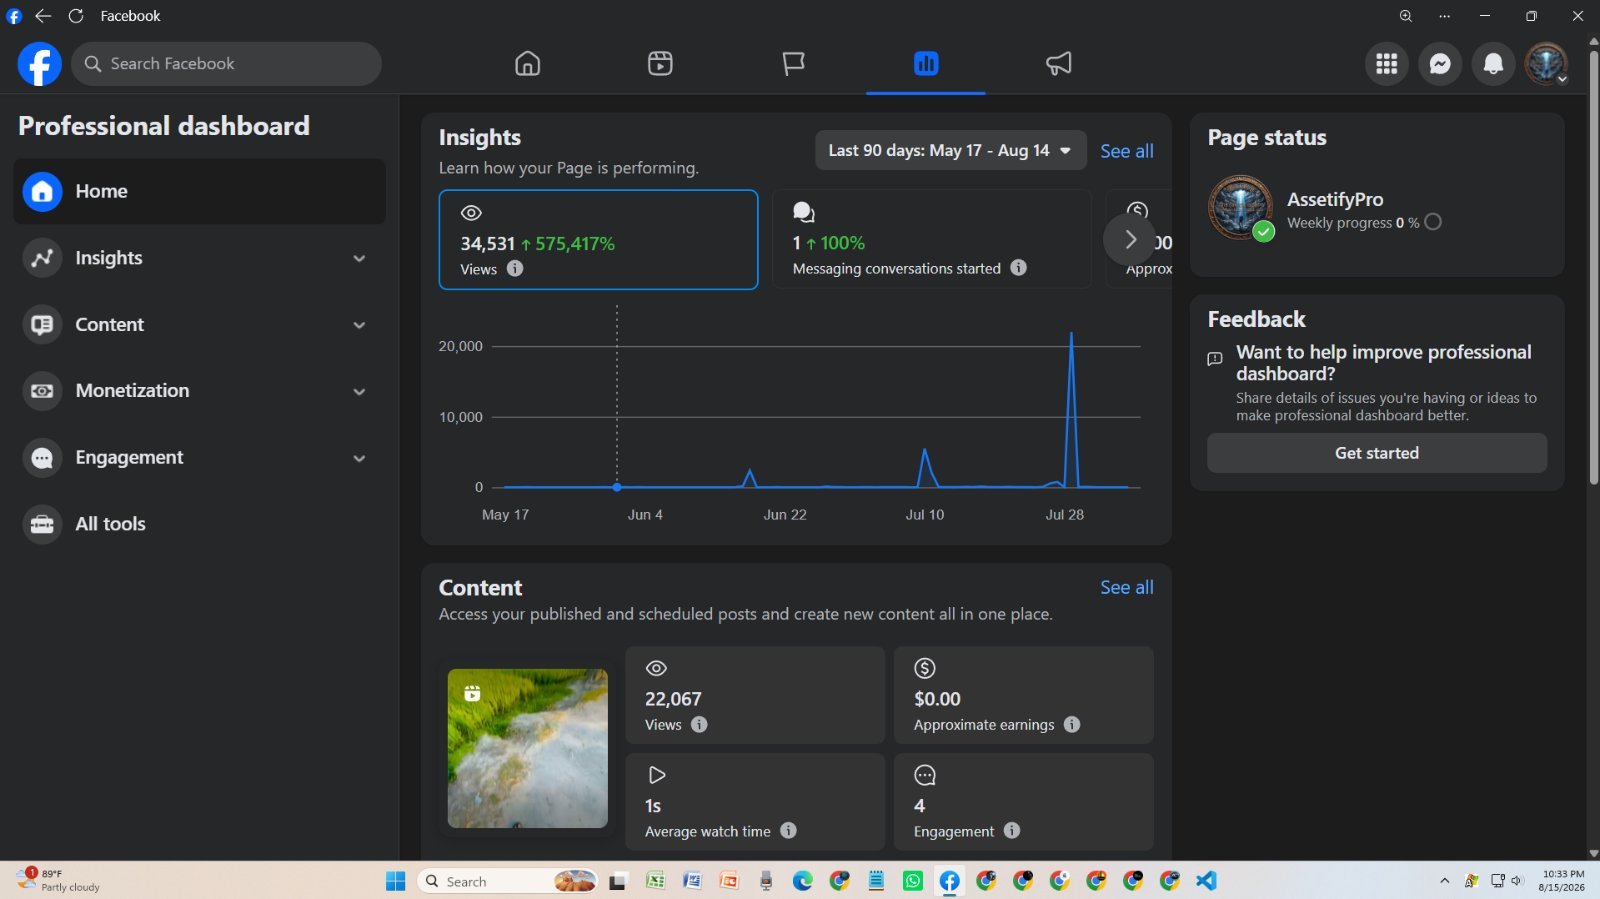The image size is (1600, 899).
Task: Open the zoom magnifier in title bar
Action: [x=1406, y=16]
